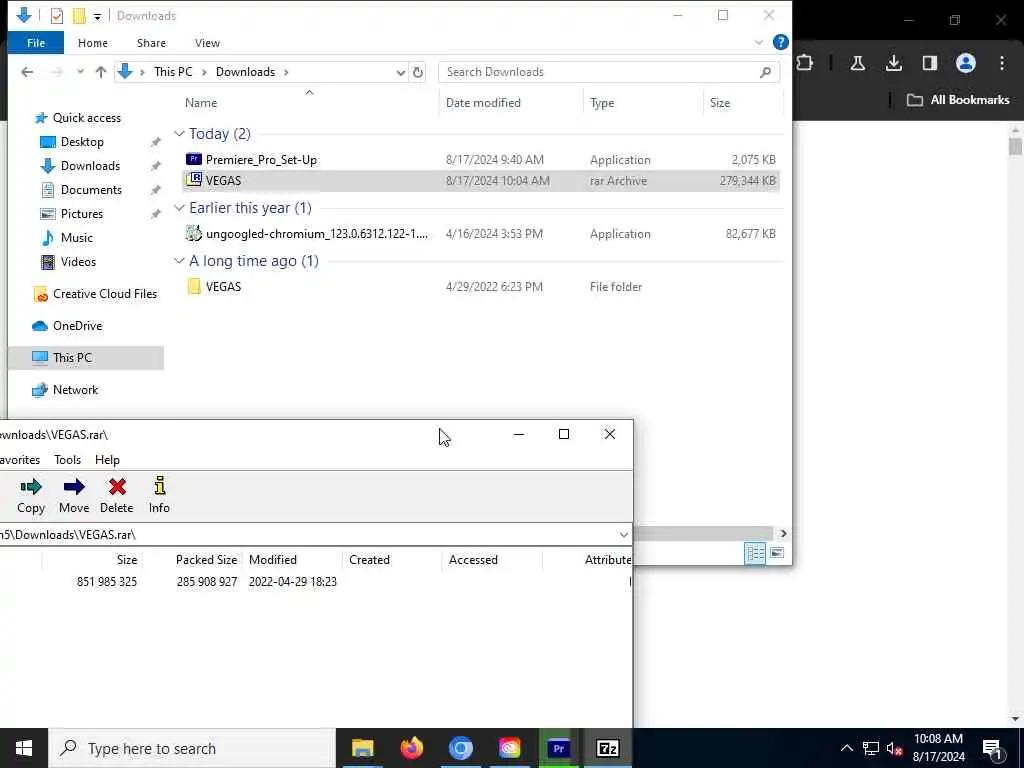The width and height of the screenshot is (1024, 768).
Task: Click the Created column header in 7-Zip
Action: 369,560
